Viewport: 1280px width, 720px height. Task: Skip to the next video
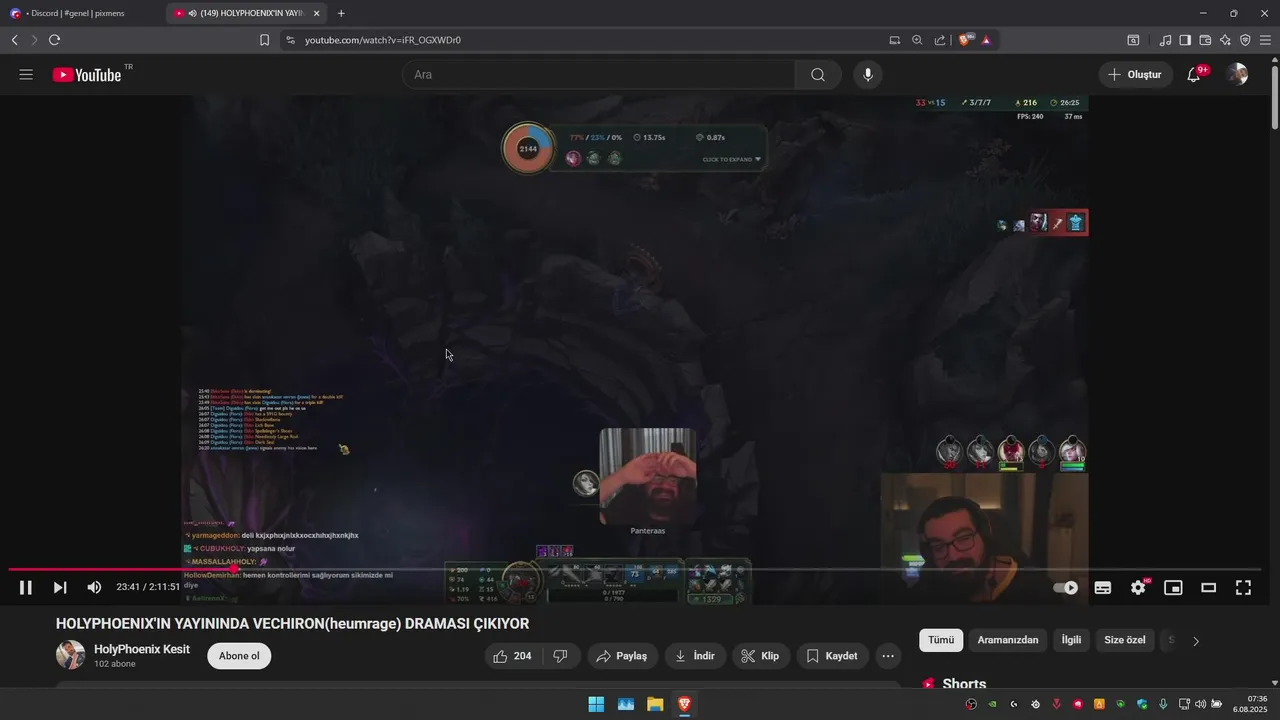60,588
